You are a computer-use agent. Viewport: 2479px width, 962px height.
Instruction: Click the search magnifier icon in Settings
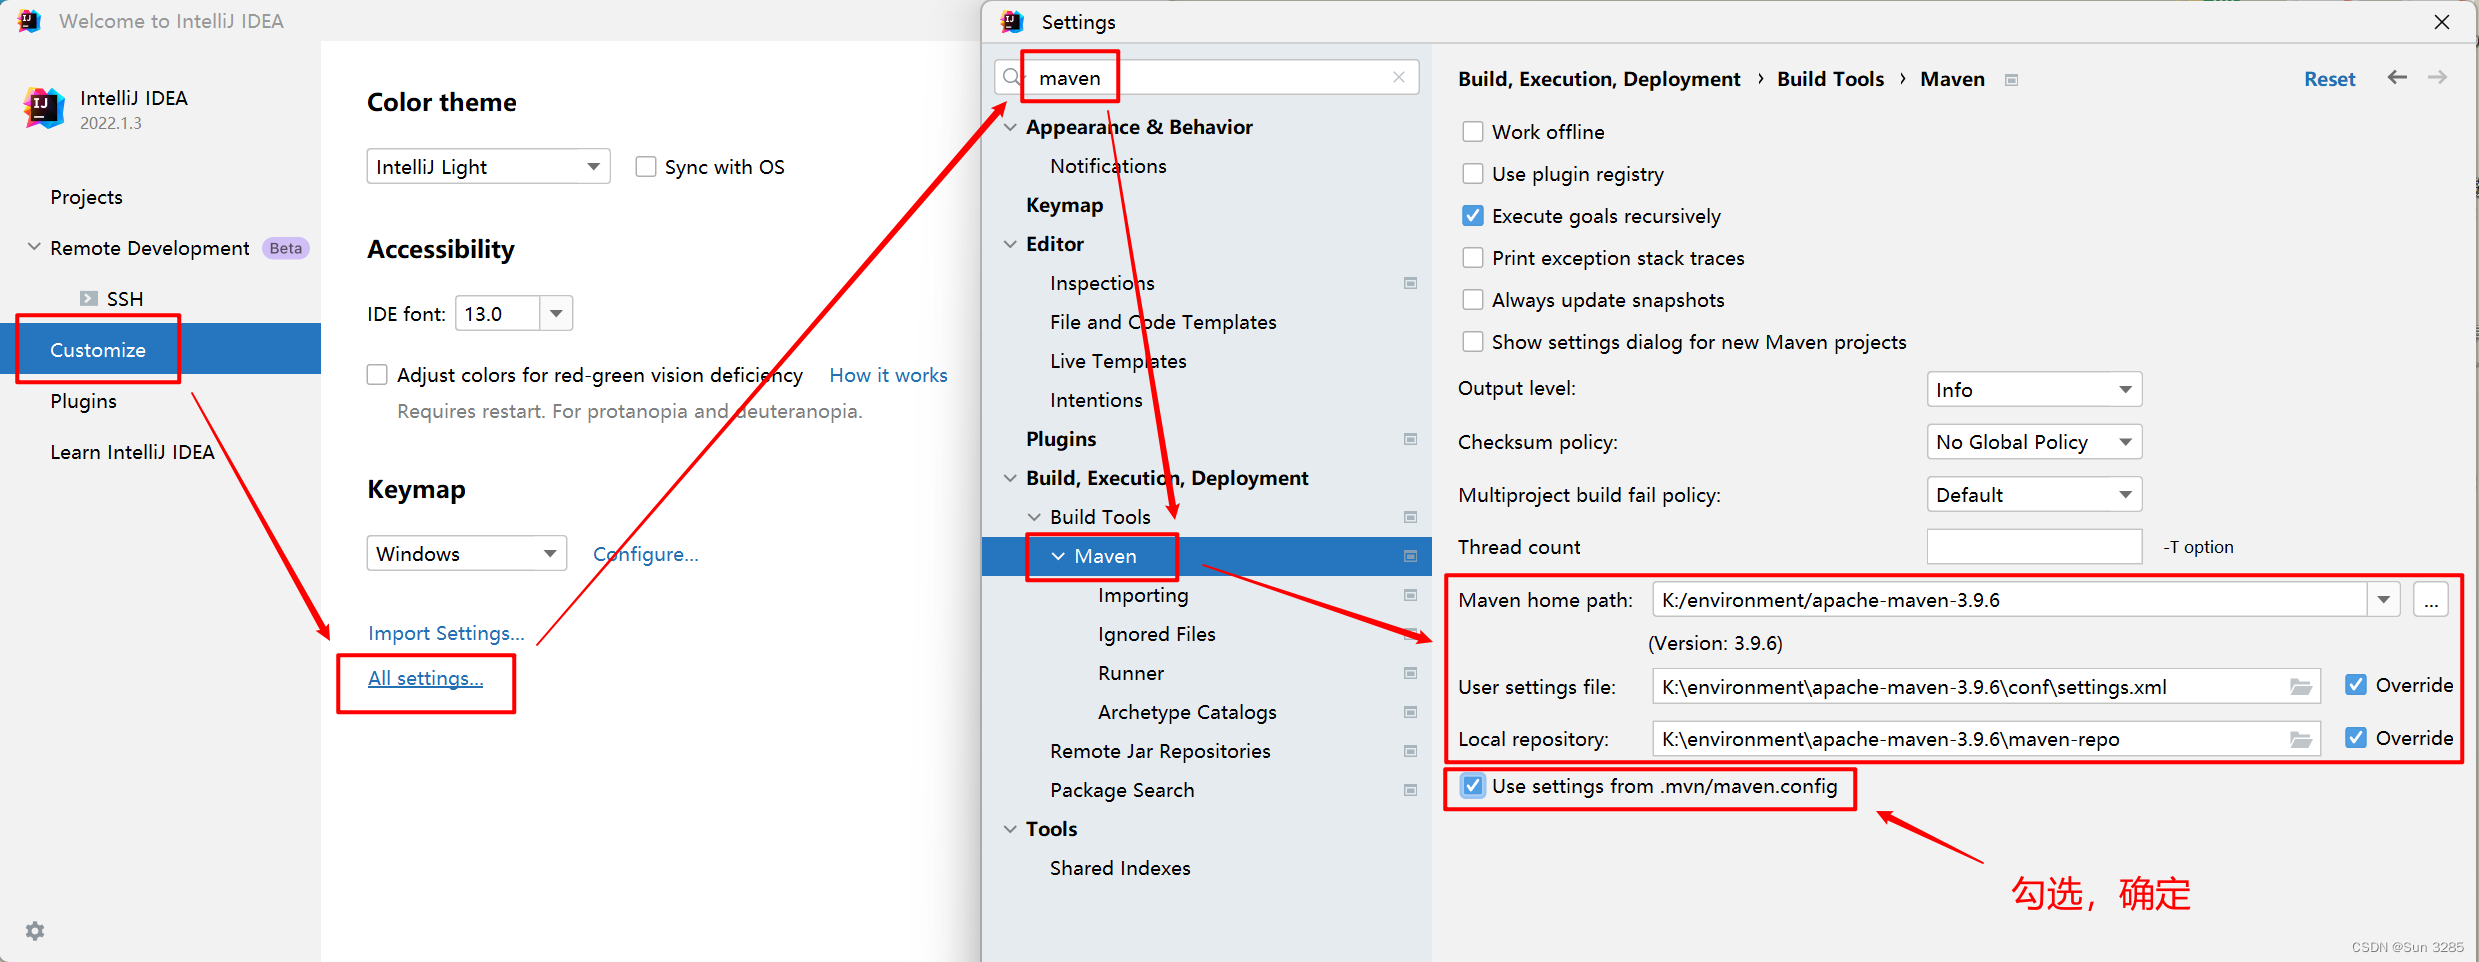(x=1011, y=77)
